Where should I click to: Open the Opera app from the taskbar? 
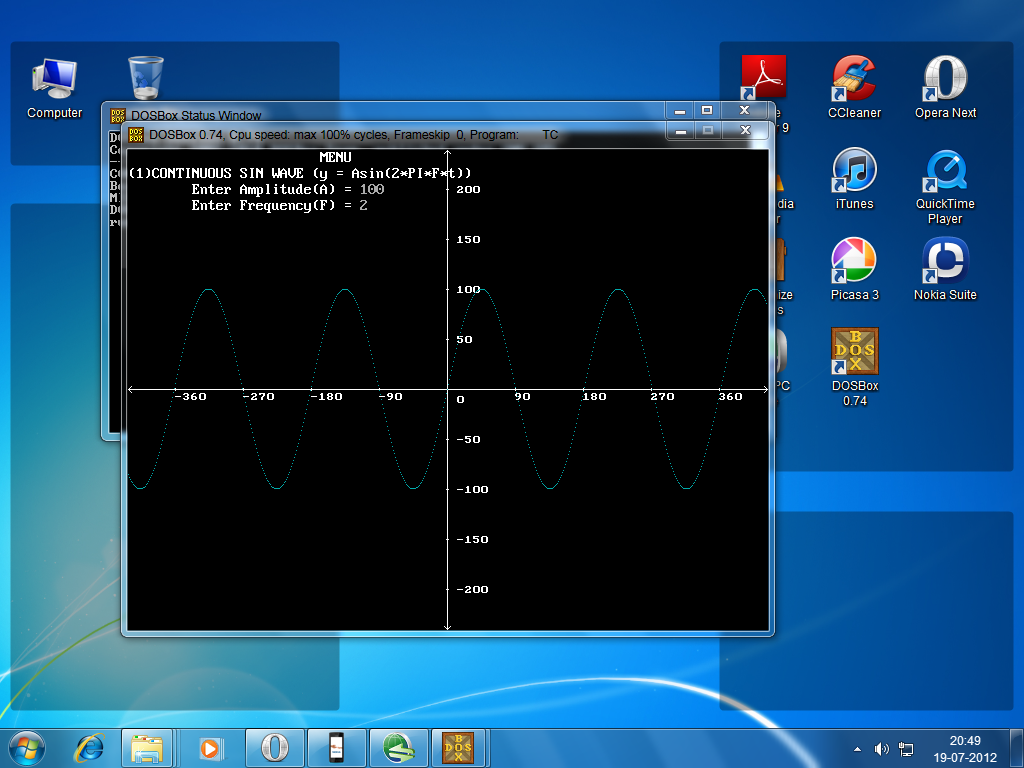point(275,747)
